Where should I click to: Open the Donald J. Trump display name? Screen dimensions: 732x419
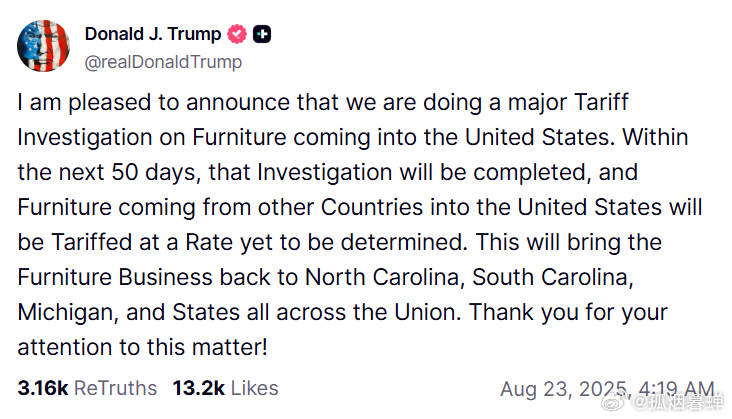click(153, 34)
